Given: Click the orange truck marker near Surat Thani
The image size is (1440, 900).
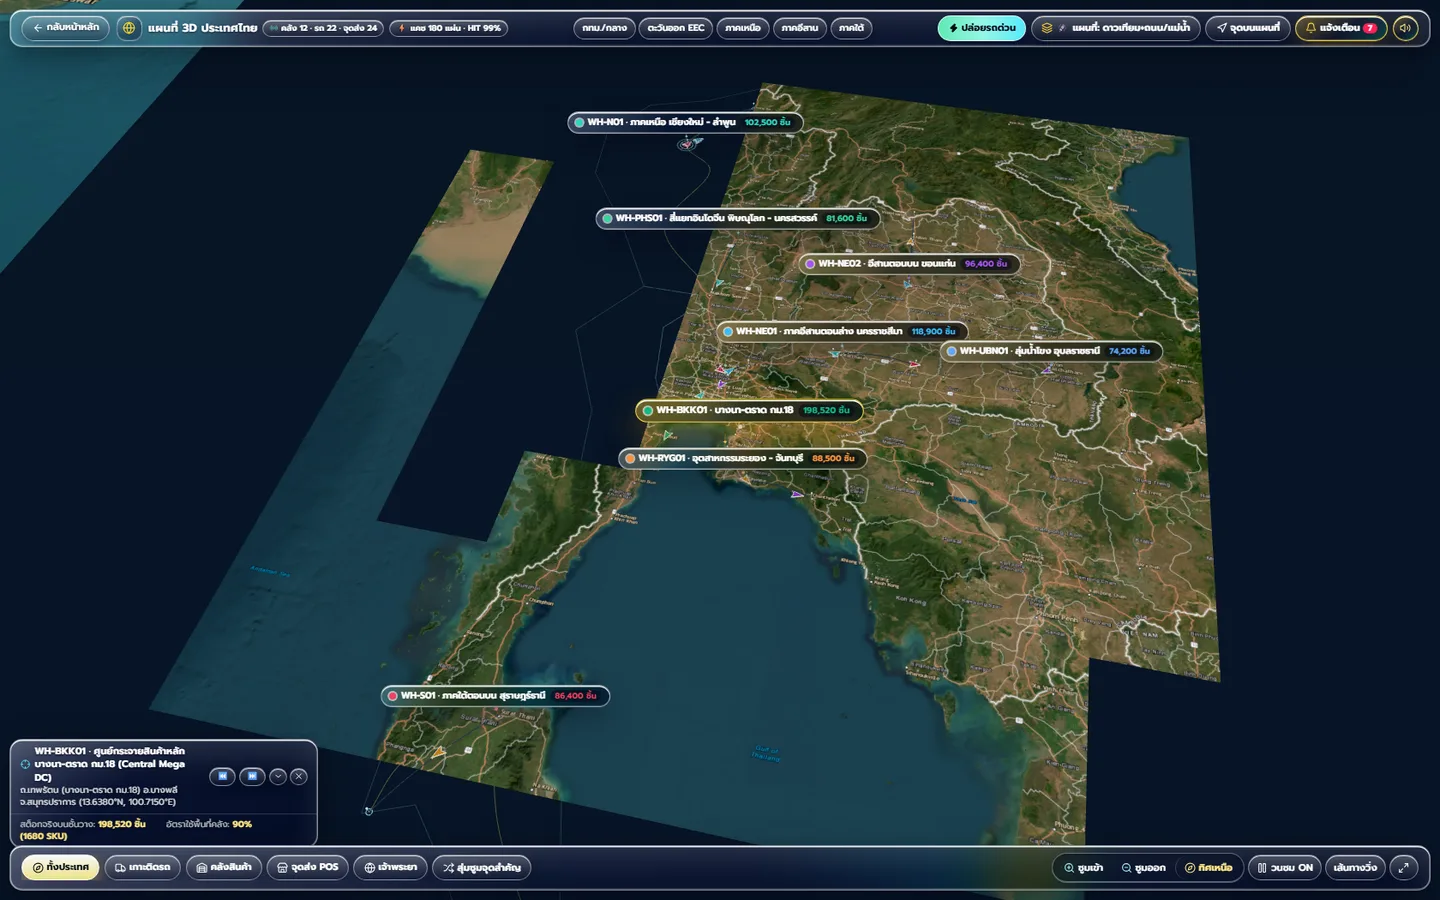Looking at the screenshot, I should (x=438, y=752).
